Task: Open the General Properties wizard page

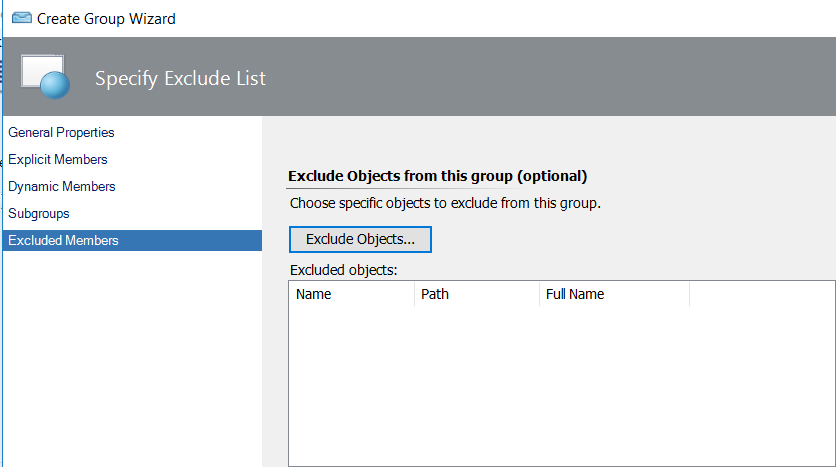Action: 61,132
